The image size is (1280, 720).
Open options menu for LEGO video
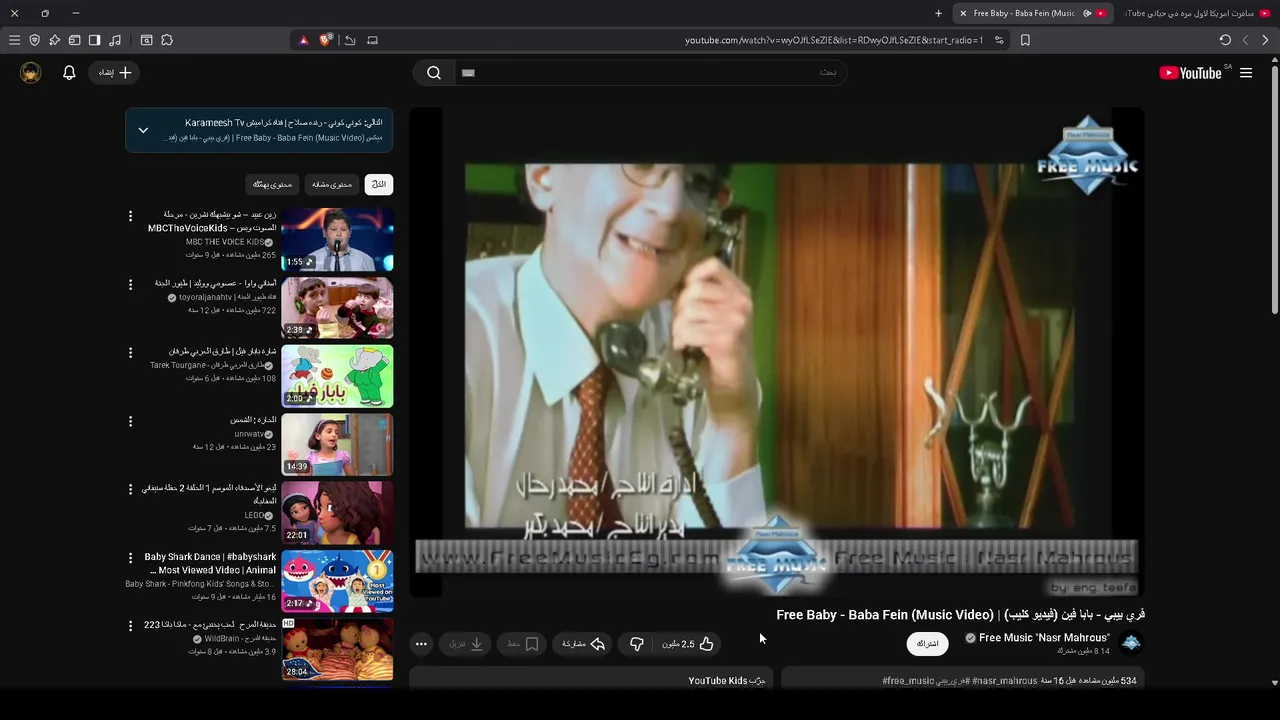click(130, 490)
